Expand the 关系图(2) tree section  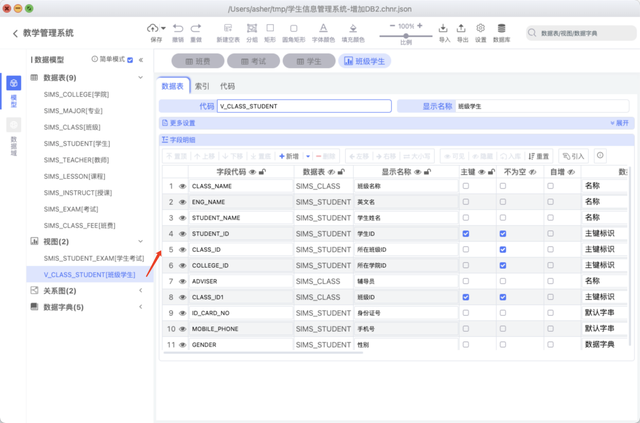click(140, 291)
